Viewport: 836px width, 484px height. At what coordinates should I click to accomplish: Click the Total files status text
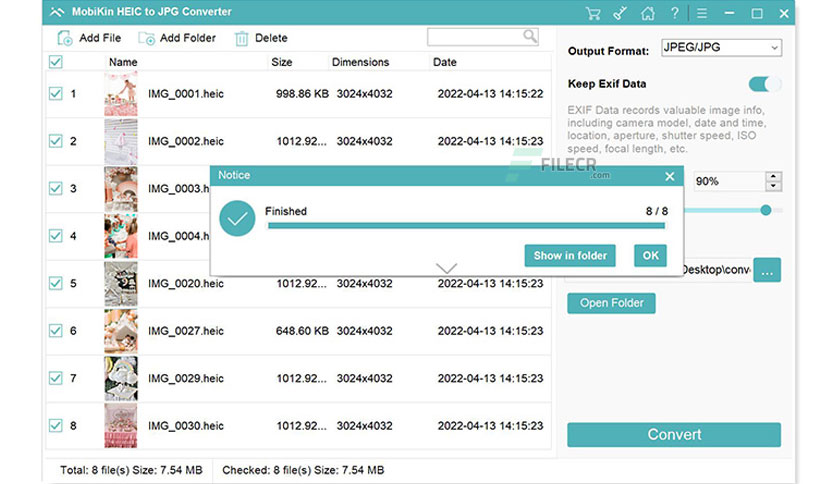pyautogui.click(x=131, y=471)
